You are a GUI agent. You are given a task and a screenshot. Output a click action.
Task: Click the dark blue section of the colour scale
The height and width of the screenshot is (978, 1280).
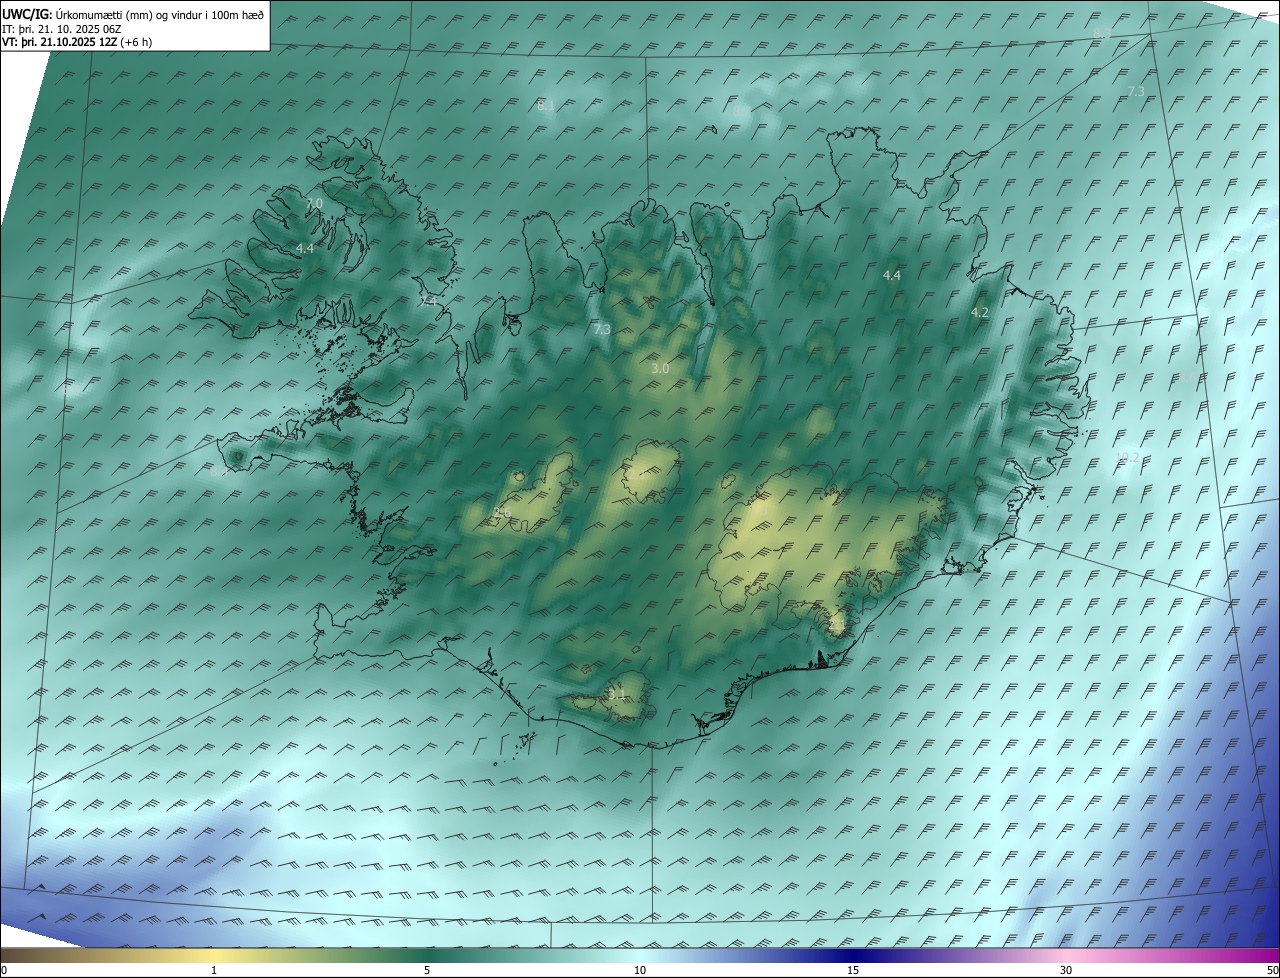(853, 955)
